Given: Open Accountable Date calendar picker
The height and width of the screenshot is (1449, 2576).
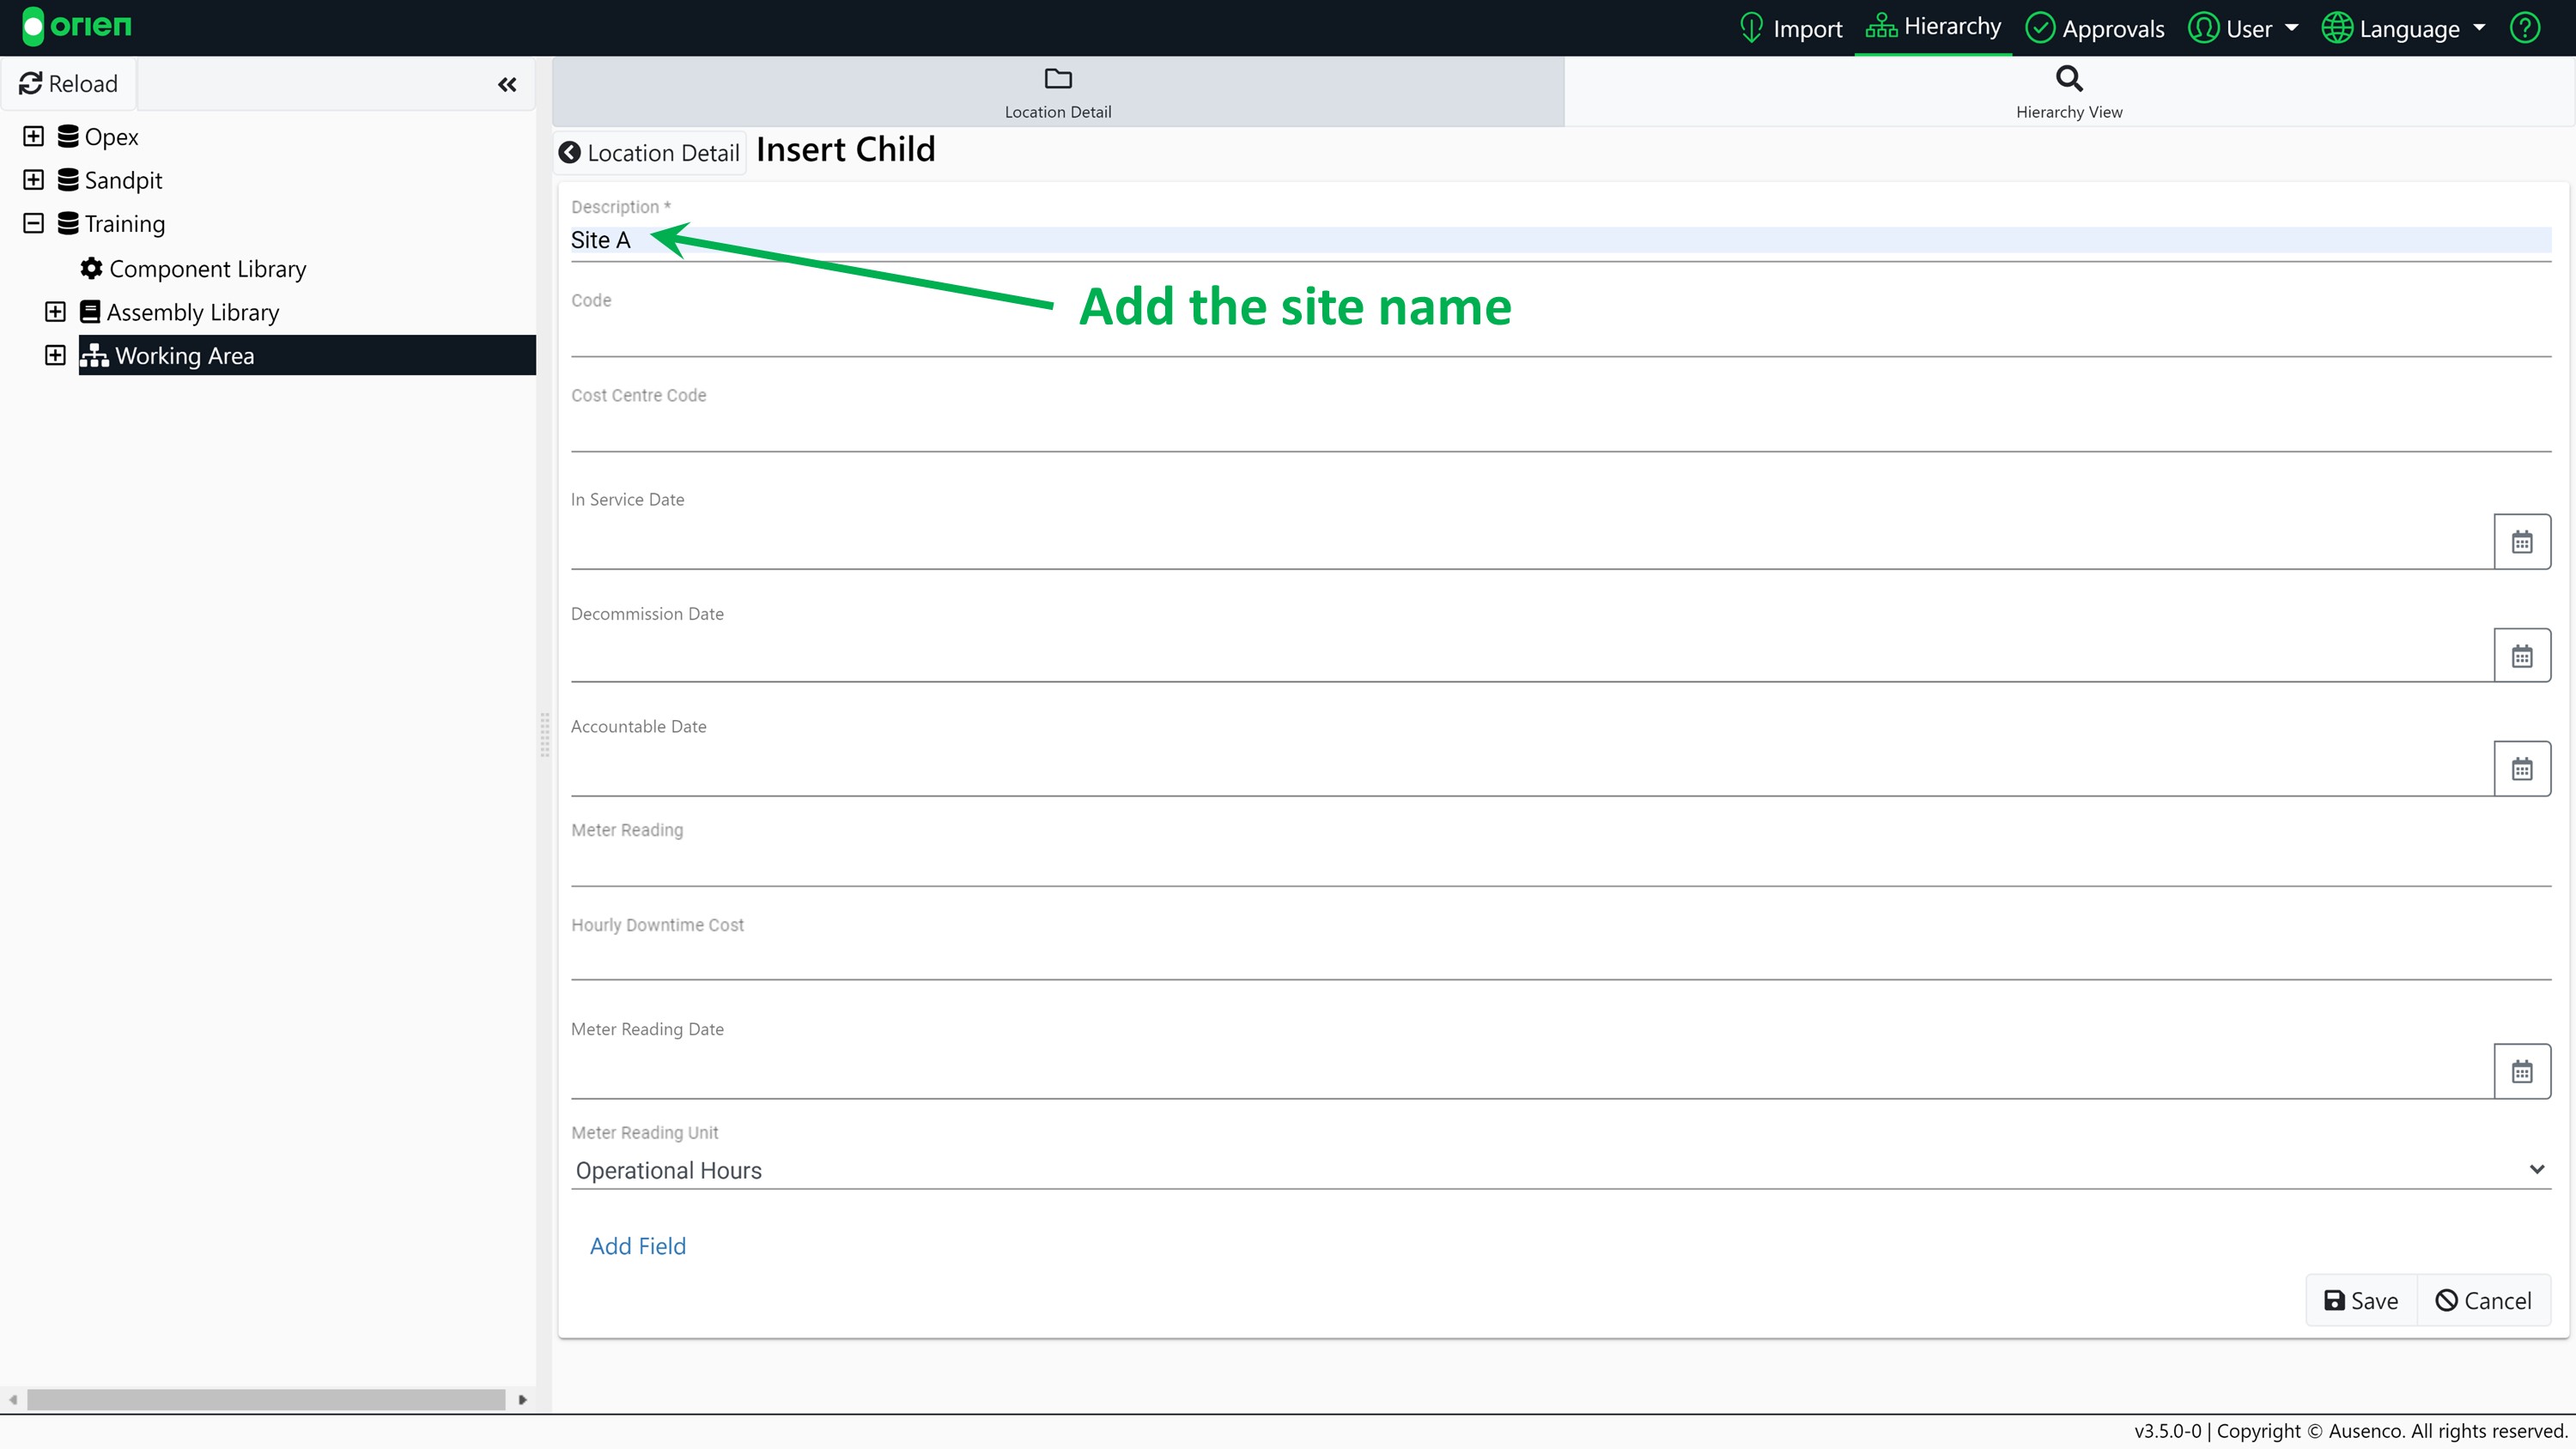Looking at the screenshot, I should 2522,769.
